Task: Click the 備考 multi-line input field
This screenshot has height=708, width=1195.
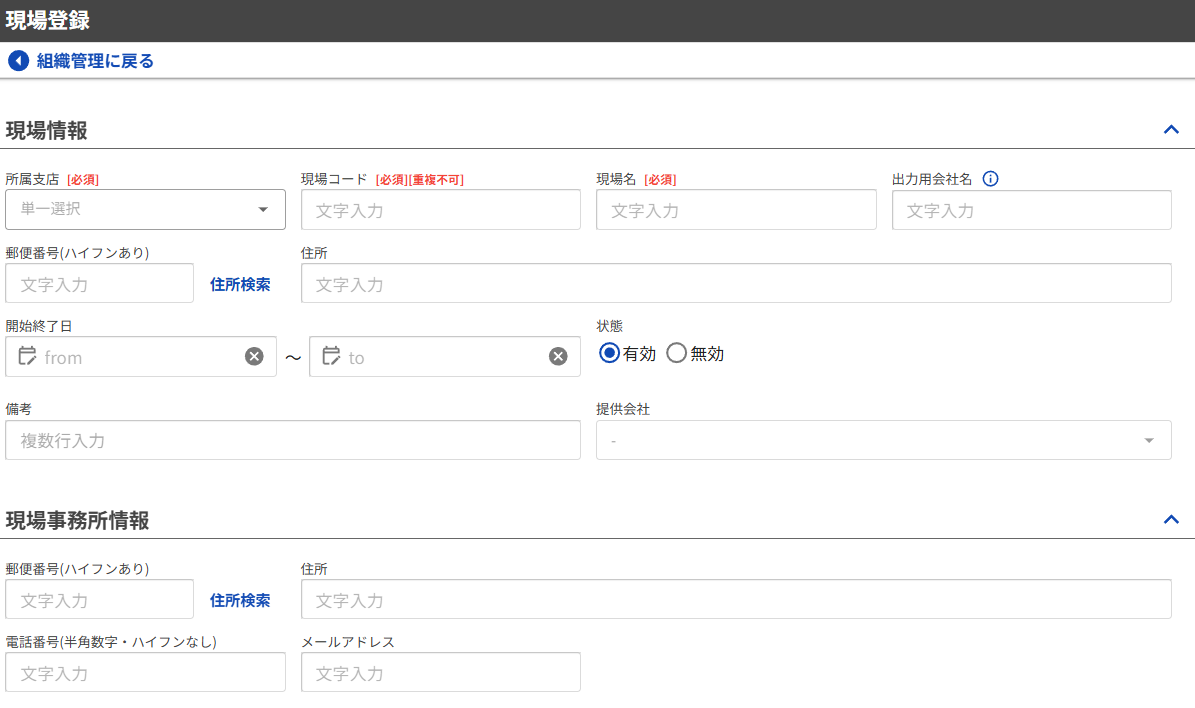Action: (292, 440)
